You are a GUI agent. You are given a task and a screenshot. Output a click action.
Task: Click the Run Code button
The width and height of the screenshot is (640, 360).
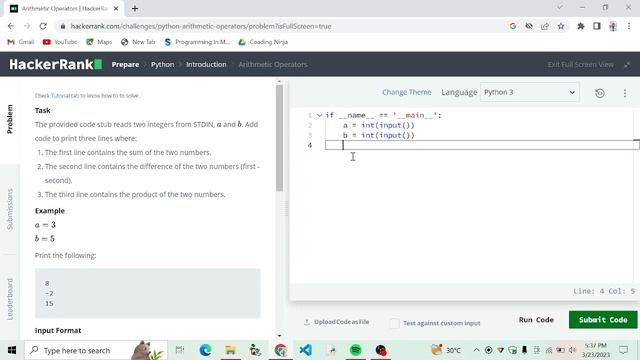[536, 320]
